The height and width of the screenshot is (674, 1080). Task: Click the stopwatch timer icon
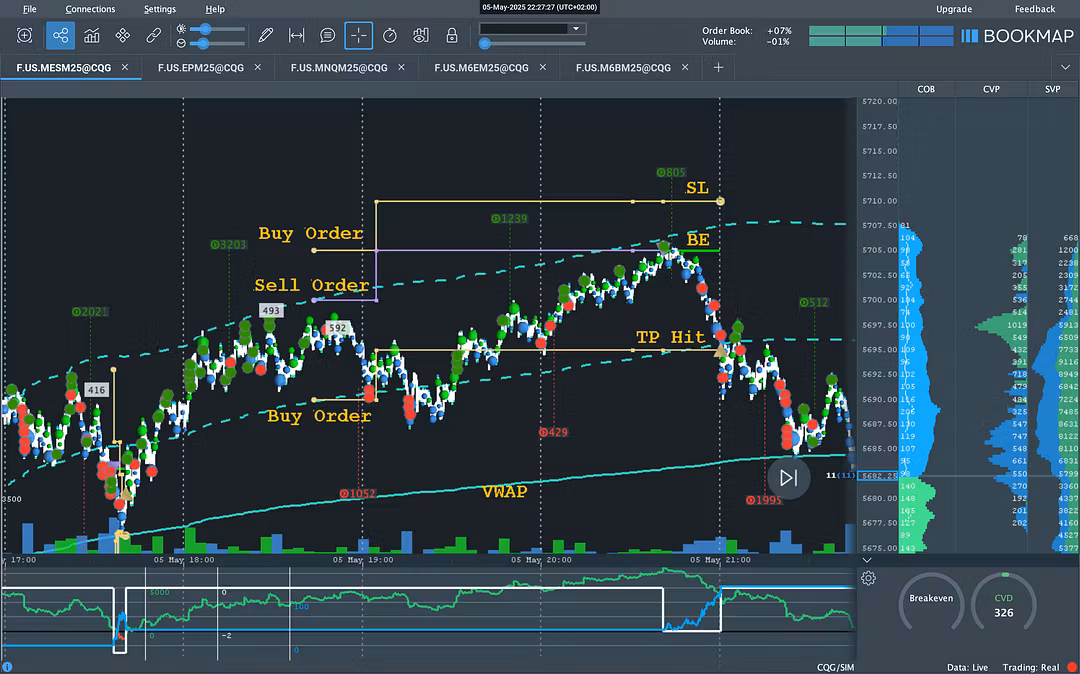tap(390, 36)
